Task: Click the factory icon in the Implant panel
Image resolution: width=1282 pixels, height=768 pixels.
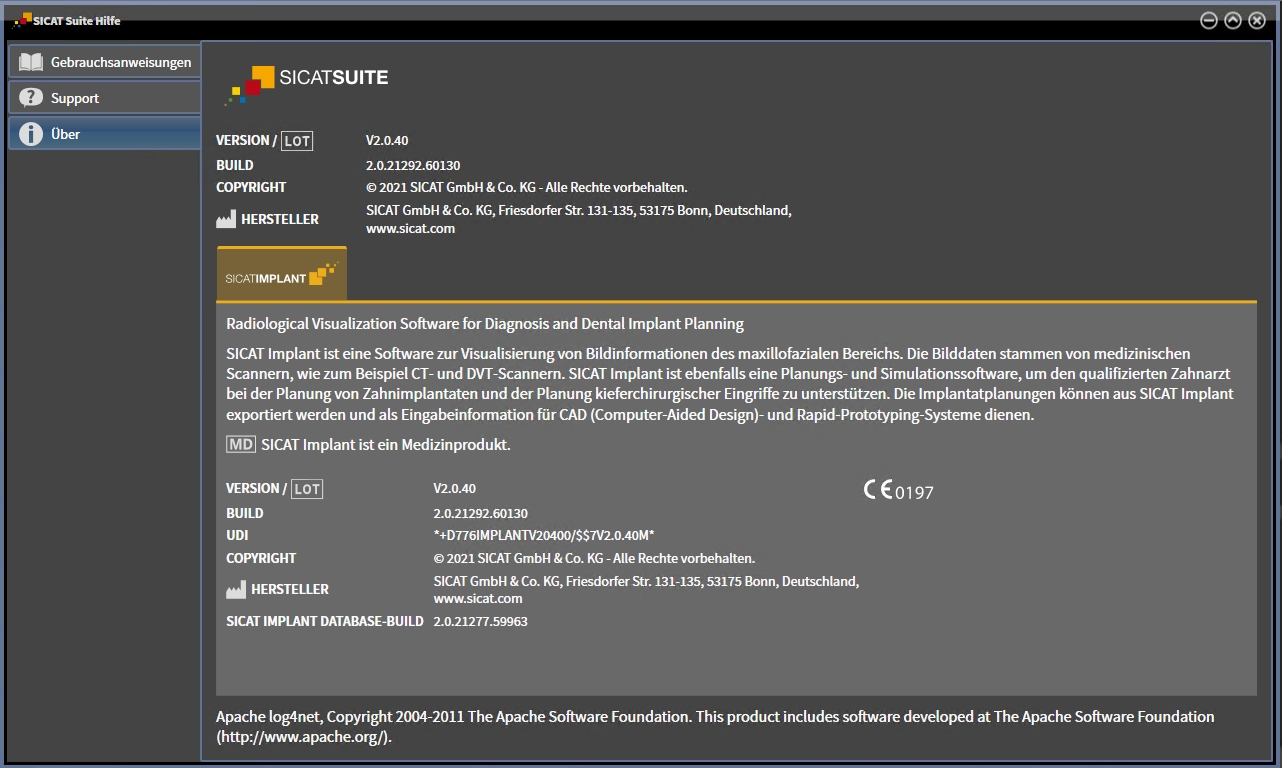Action: [236, 590]
